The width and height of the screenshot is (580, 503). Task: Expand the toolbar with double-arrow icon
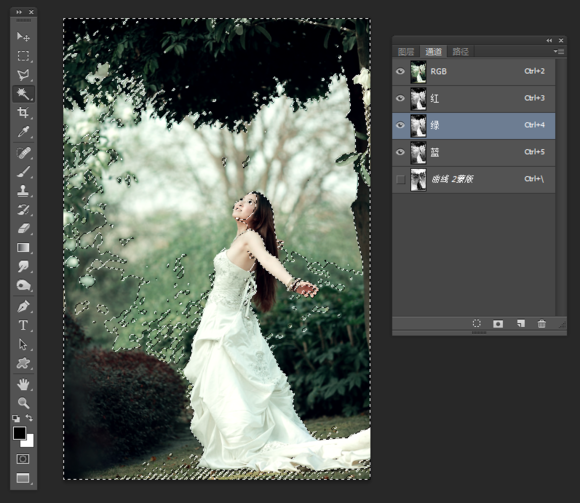pos(18,12)
